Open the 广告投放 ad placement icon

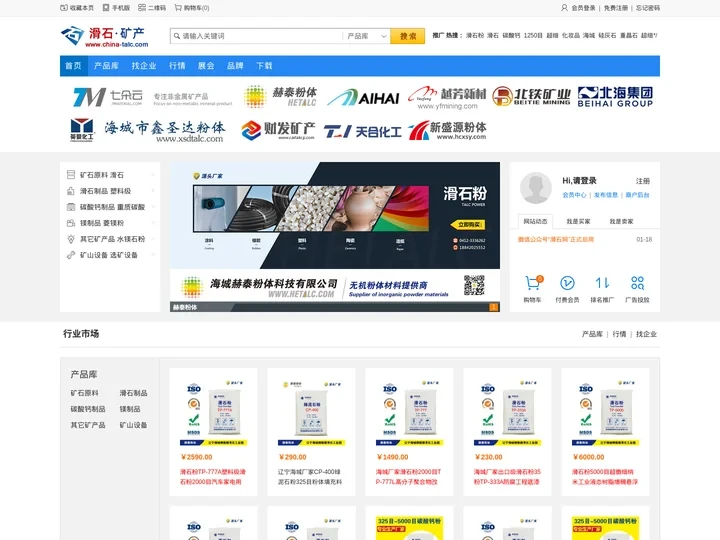click(x=637, y=283)
